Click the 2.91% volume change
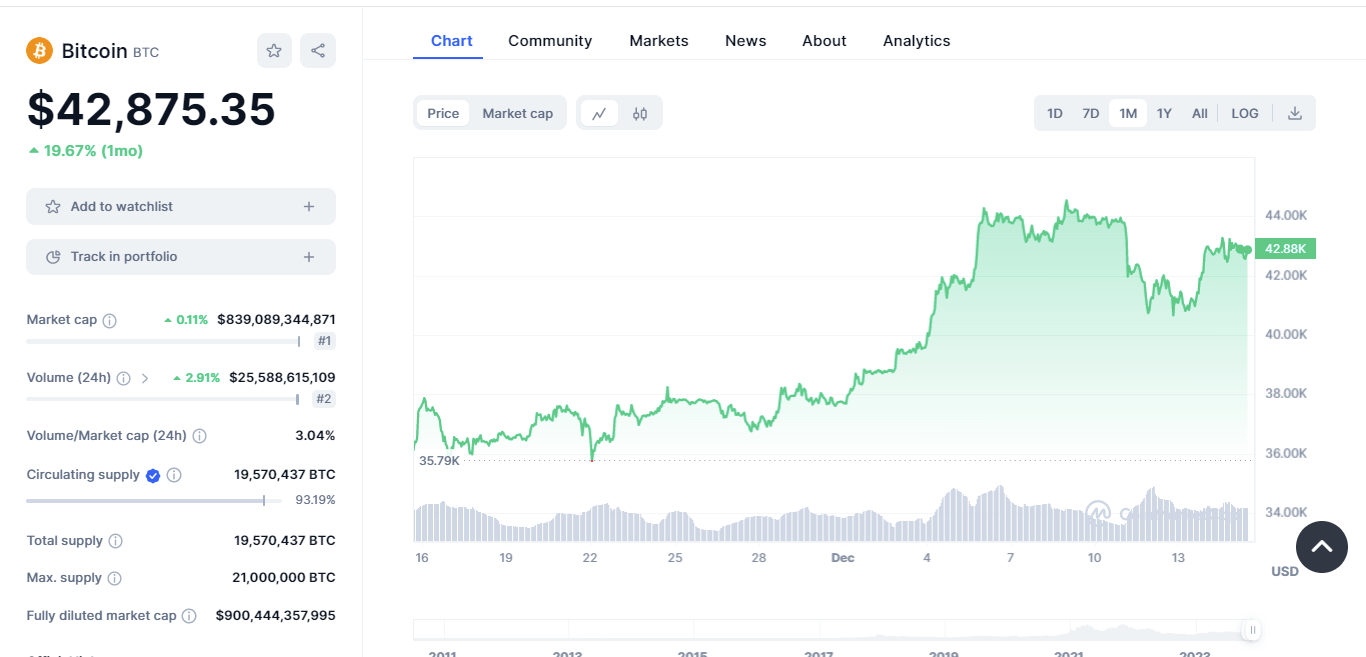Viewport: 1366px width, 657px height. tap(197, 378)
